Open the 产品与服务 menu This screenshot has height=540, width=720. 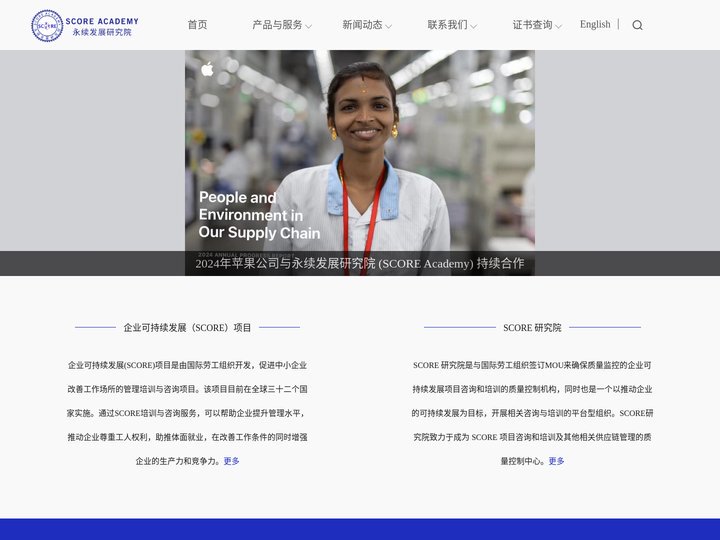pyautogui.click(x=277, y=25)
